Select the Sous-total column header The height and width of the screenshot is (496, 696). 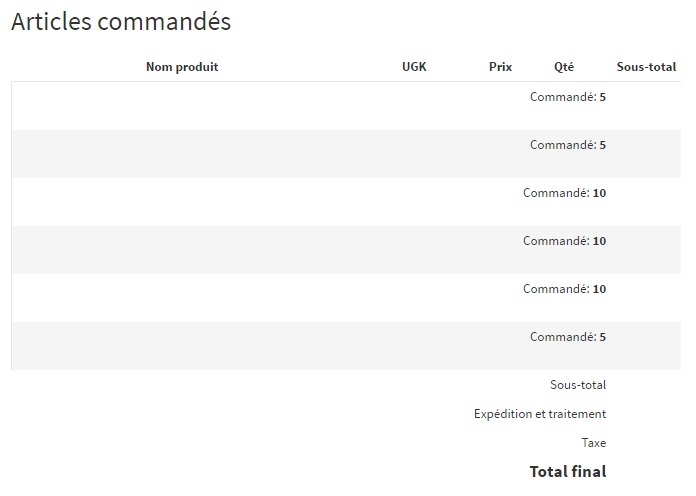tap(646, 67)
